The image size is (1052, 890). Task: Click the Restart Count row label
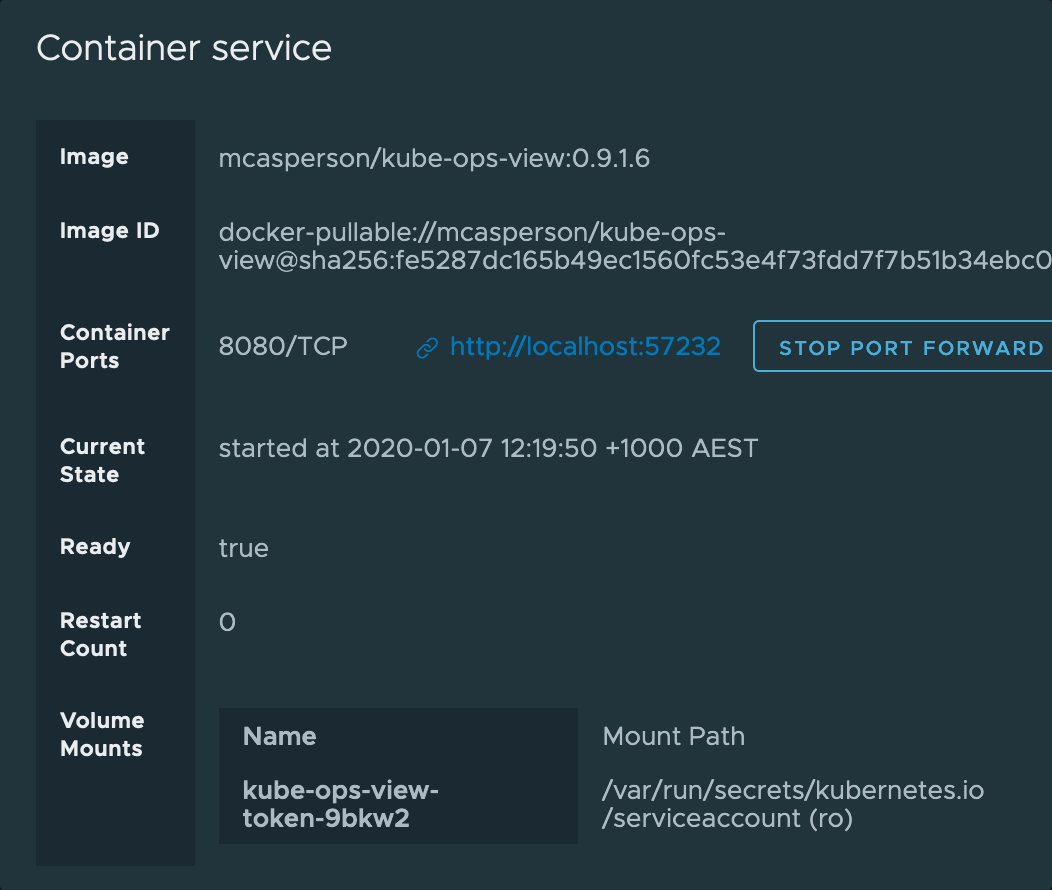100,634
